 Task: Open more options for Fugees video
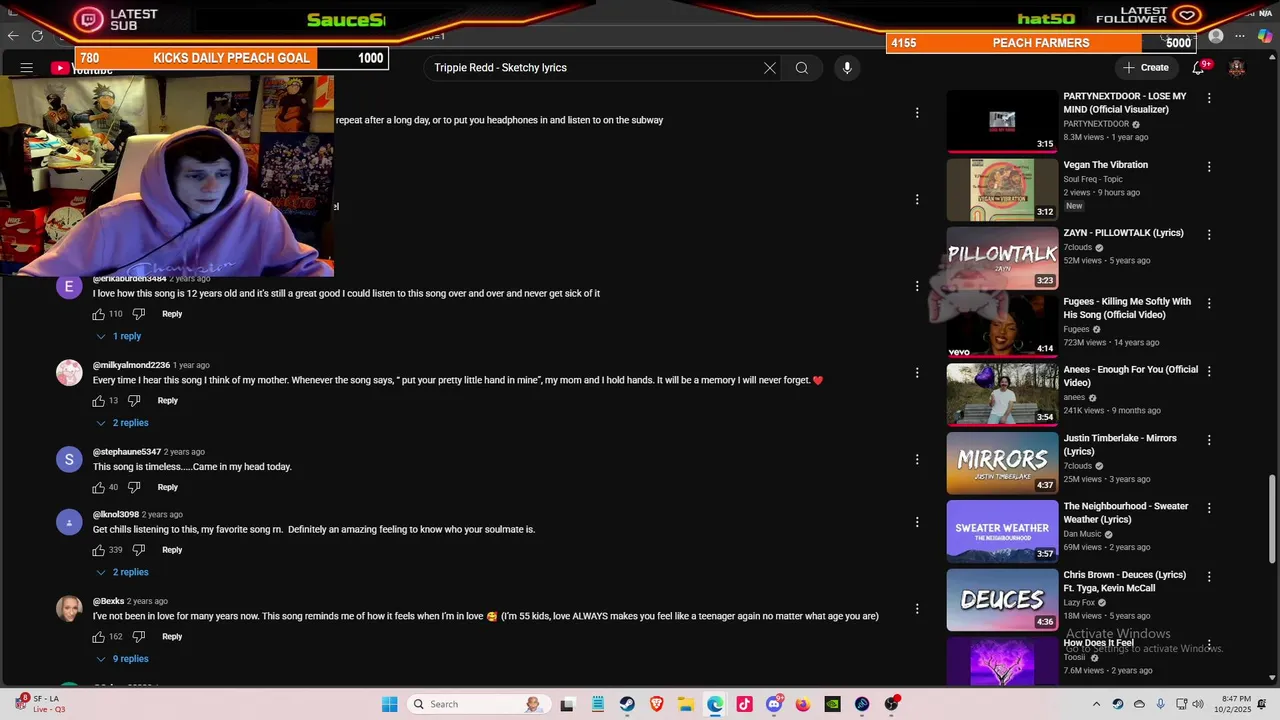point(1209,303)
